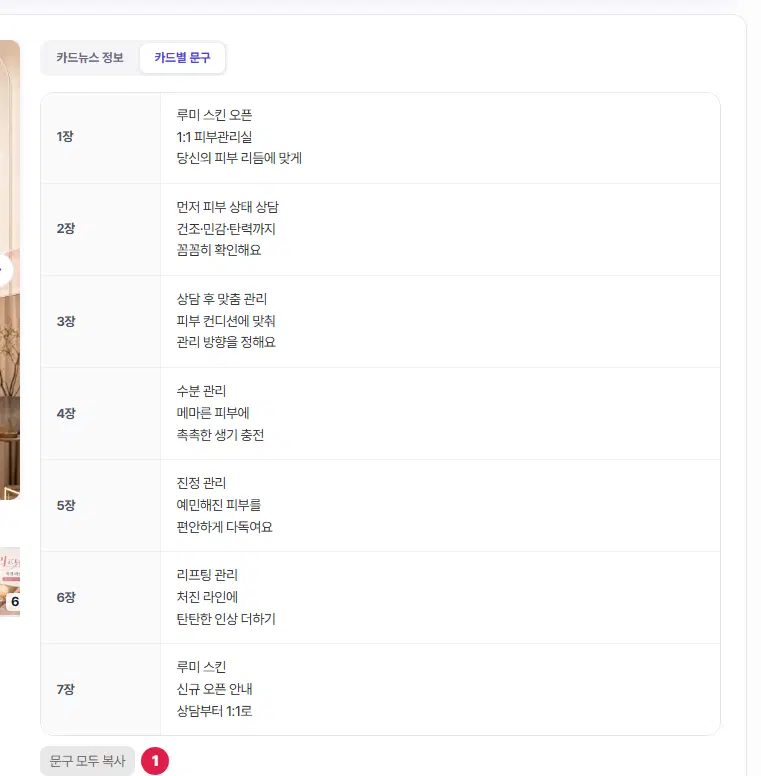The width and height of the screenshot is (761, 776).
Task: Open the card thumbnail numbered 6
Action: point(10,582)
